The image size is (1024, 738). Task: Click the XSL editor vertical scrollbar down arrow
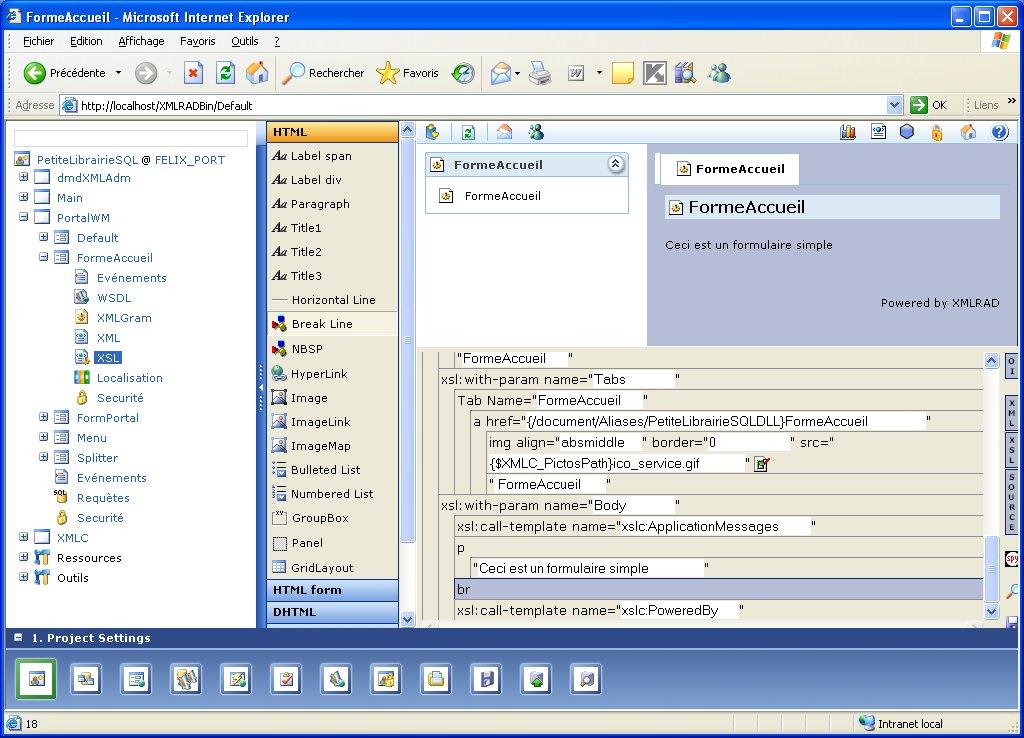click(x=992, y=611)
